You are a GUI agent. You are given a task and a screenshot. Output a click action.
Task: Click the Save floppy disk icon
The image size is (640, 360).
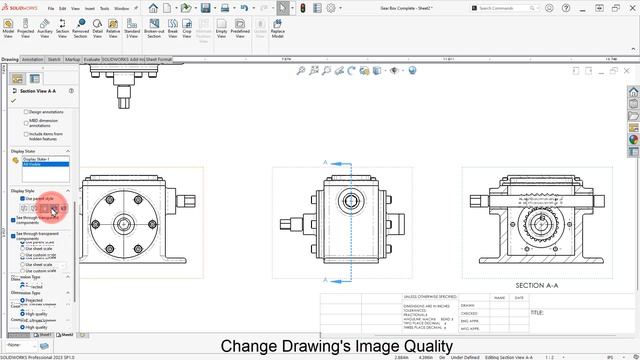point(206,8)
